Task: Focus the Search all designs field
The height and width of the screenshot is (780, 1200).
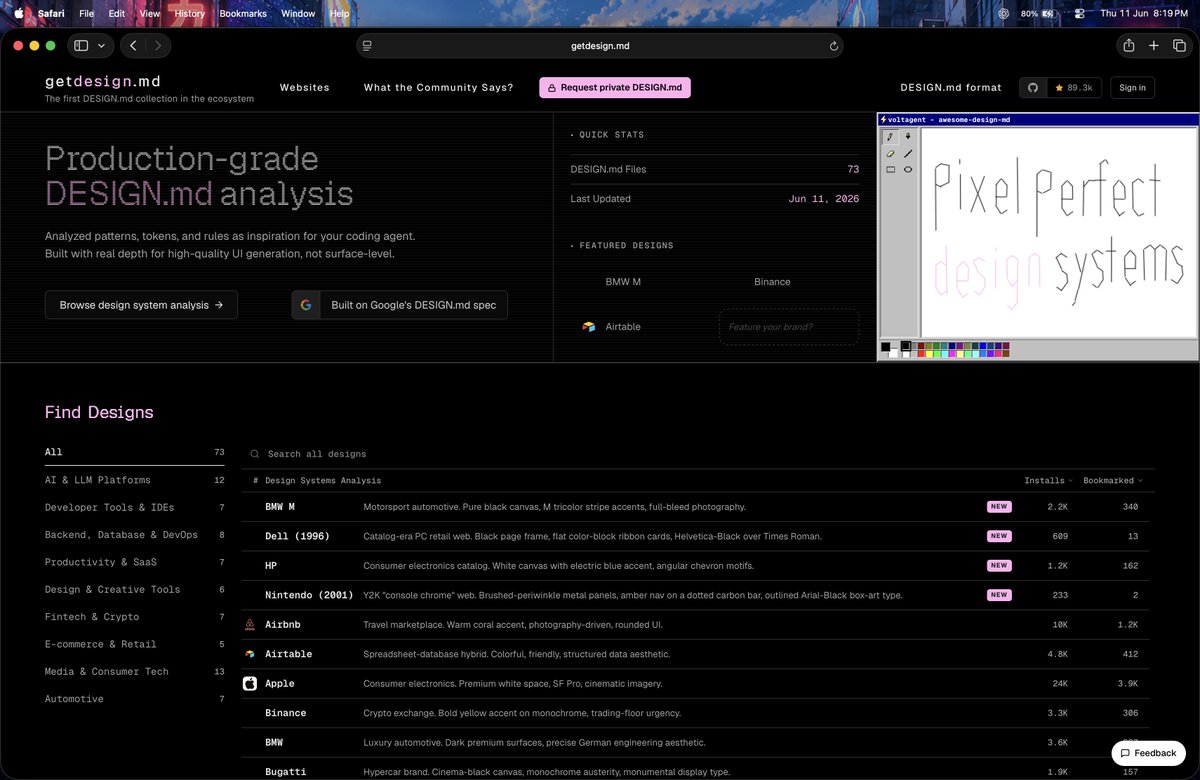Action: [x=700, y=454]
